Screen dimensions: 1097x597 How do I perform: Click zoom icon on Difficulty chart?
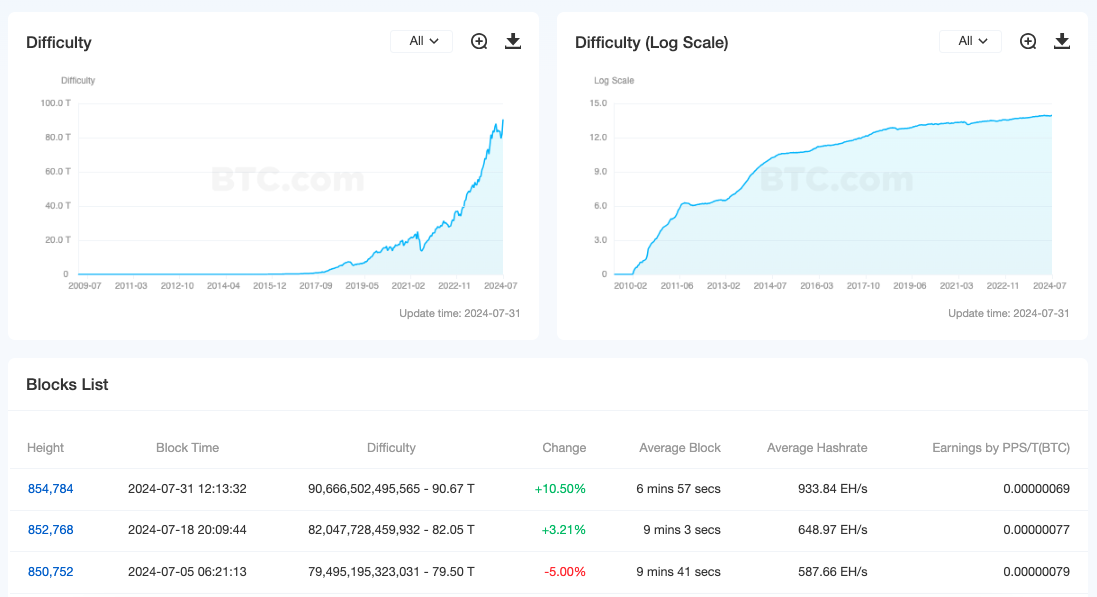tap(479, 41)
